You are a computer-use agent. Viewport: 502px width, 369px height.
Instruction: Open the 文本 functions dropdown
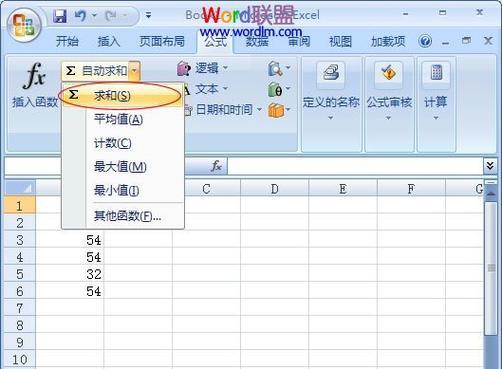tap(206, 89)
